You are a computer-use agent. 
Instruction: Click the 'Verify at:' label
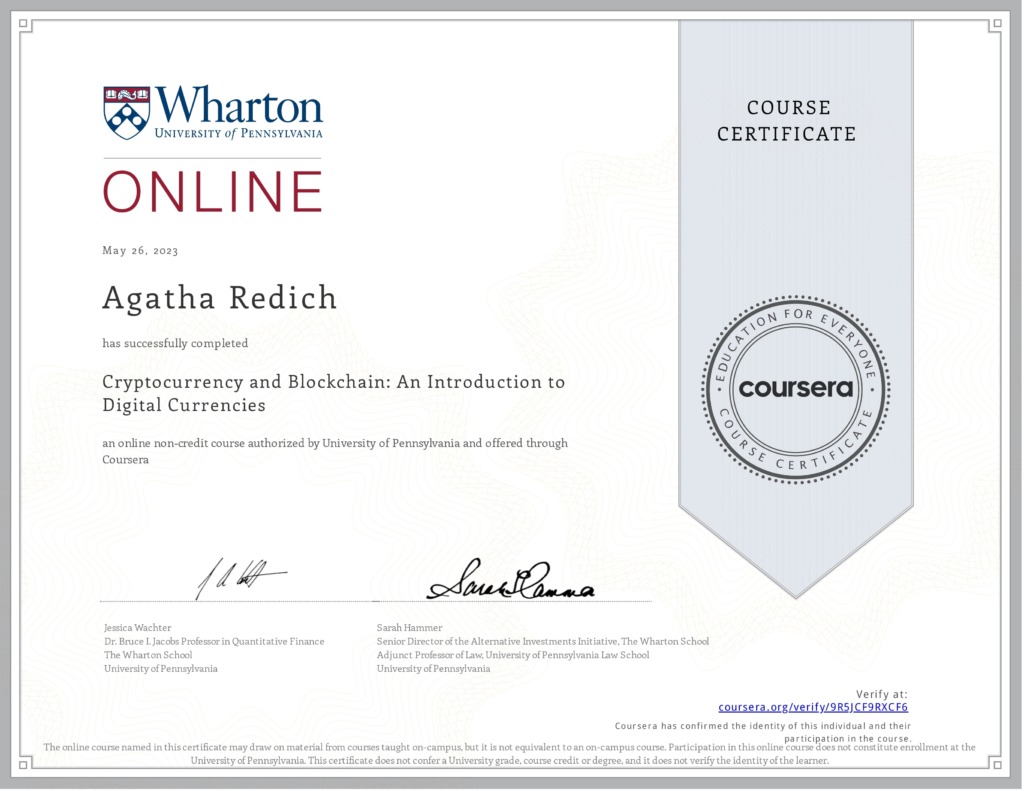(x=882, y=694)
